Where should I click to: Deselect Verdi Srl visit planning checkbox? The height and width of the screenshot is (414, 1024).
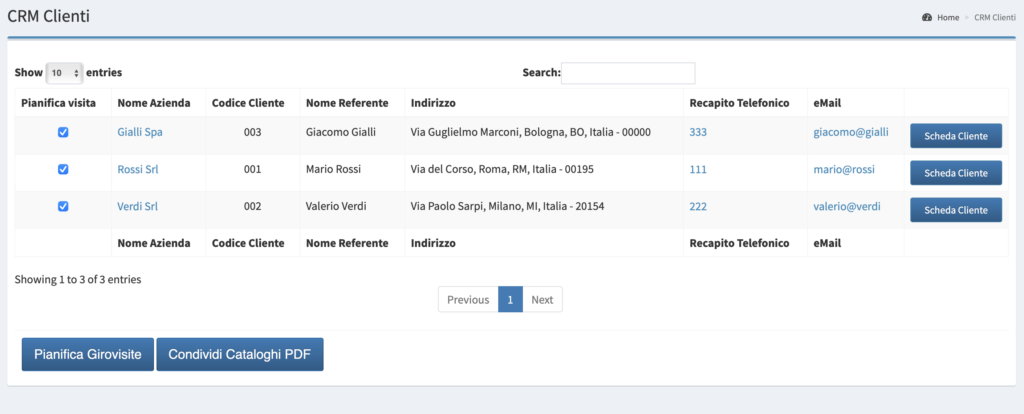[x=63, y=206]
